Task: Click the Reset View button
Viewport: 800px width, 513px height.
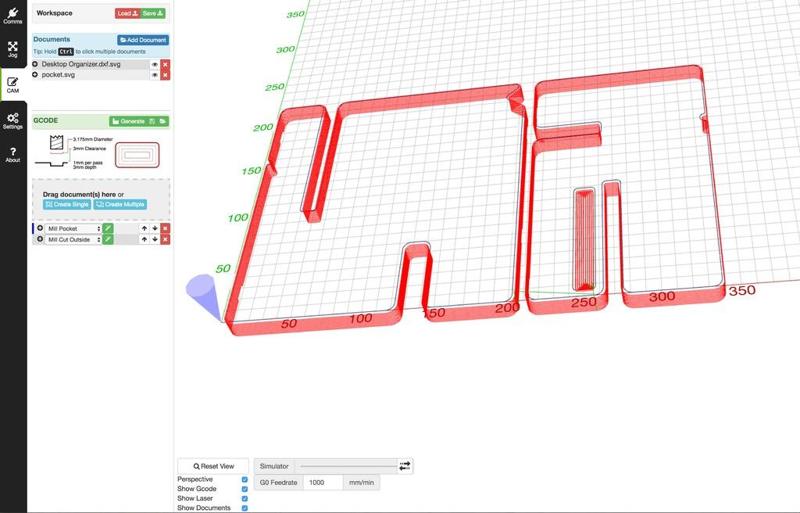Action: pos(213,466)
